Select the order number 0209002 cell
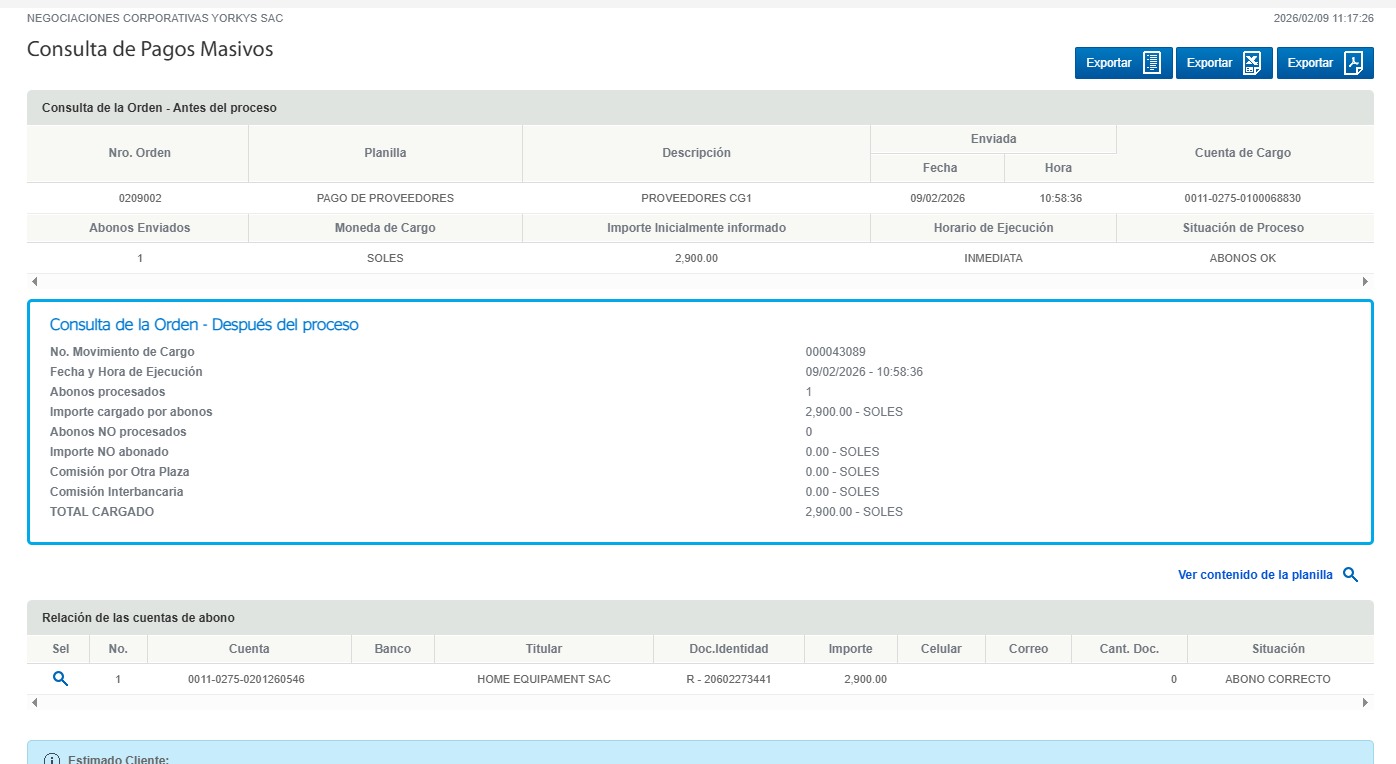1396x764 pixels. [139, 198]
